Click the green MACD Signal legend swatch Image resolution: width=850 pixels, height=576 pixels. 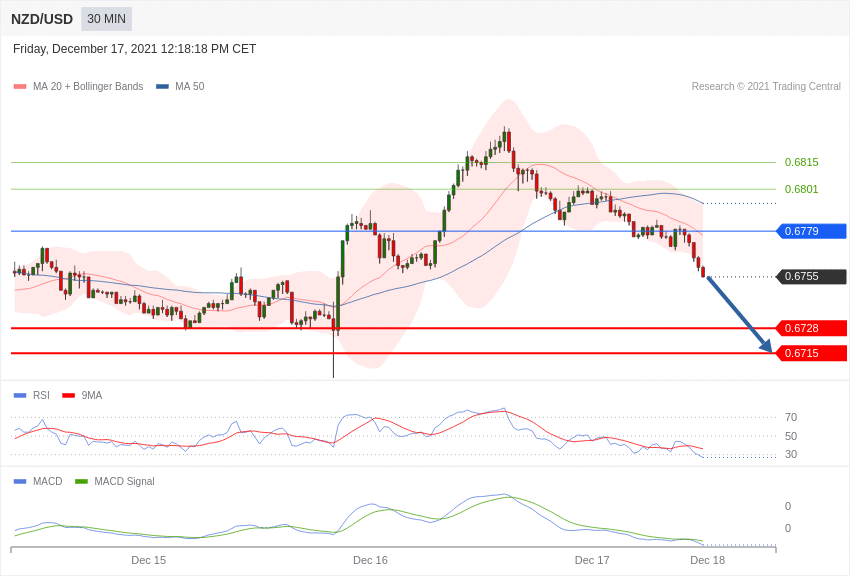coord(81,481)
